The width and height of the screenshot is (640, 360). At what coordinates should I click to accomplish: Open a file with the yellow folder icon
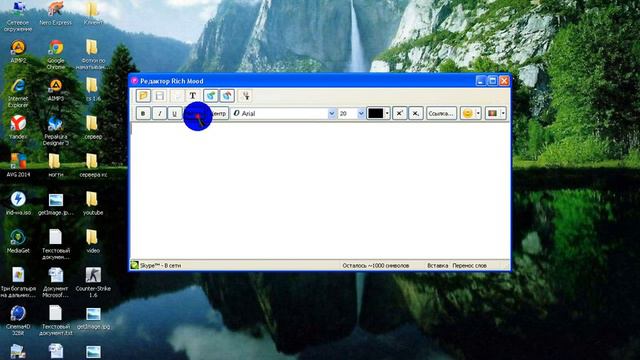(143, 96)
